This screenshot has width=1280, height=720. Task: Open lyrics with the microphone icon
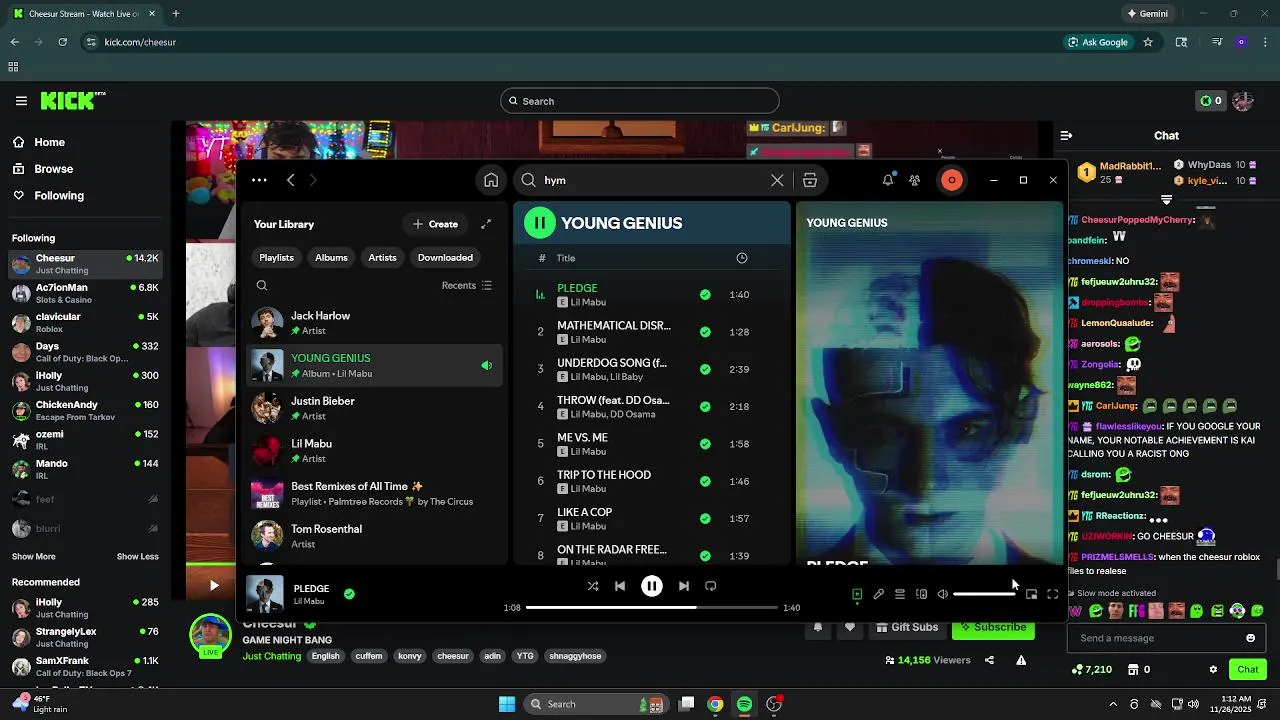click(878, 594)
